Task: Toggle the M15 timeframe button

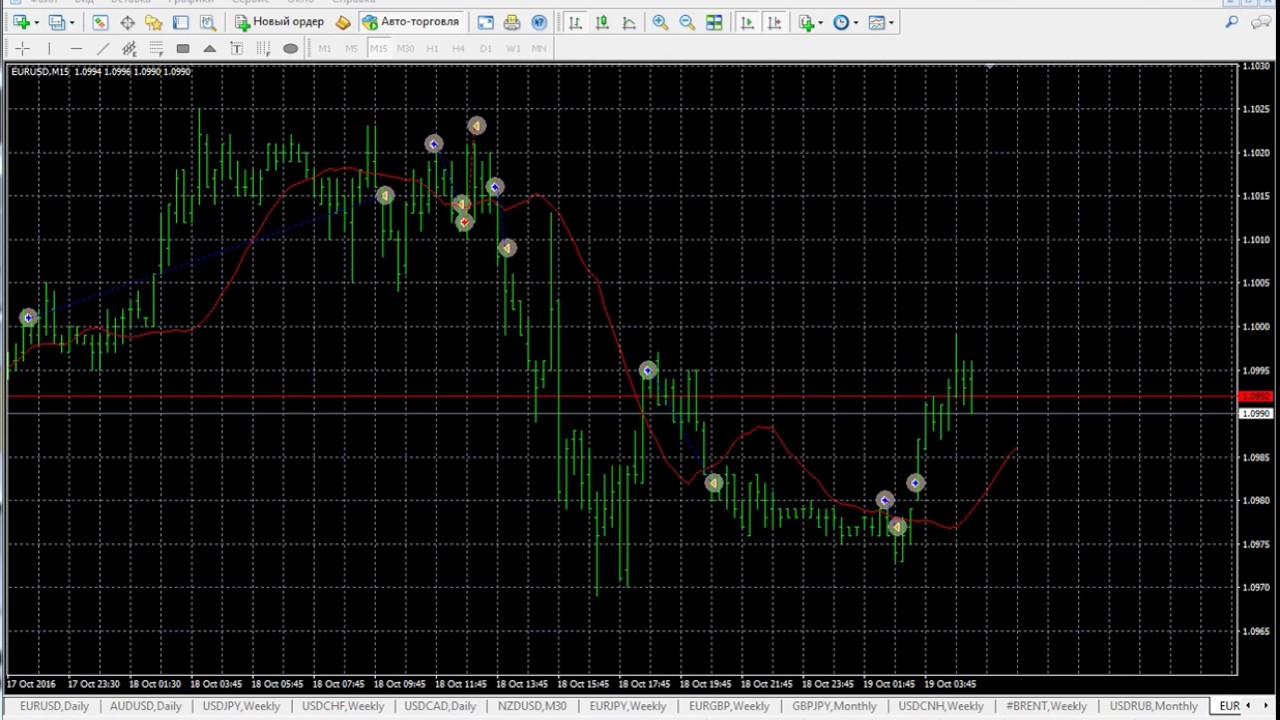Action: point(379,48)
